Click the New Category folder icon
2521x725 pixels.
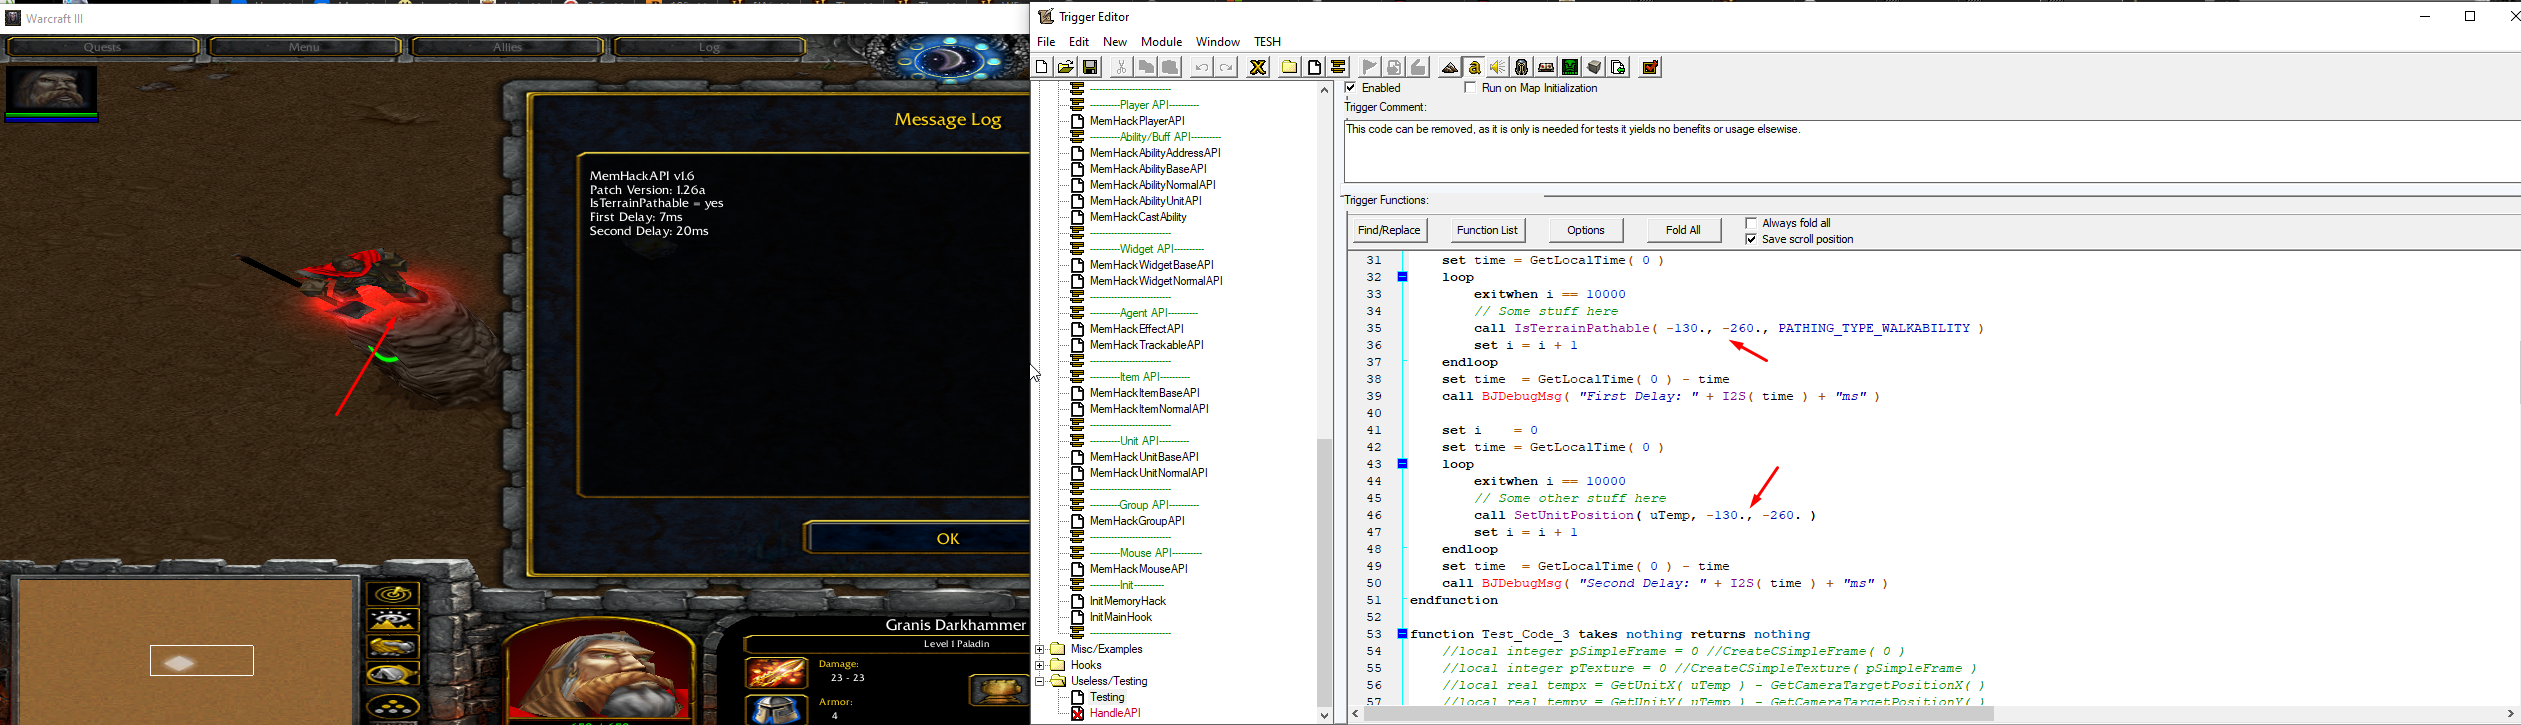(1290, 67)
